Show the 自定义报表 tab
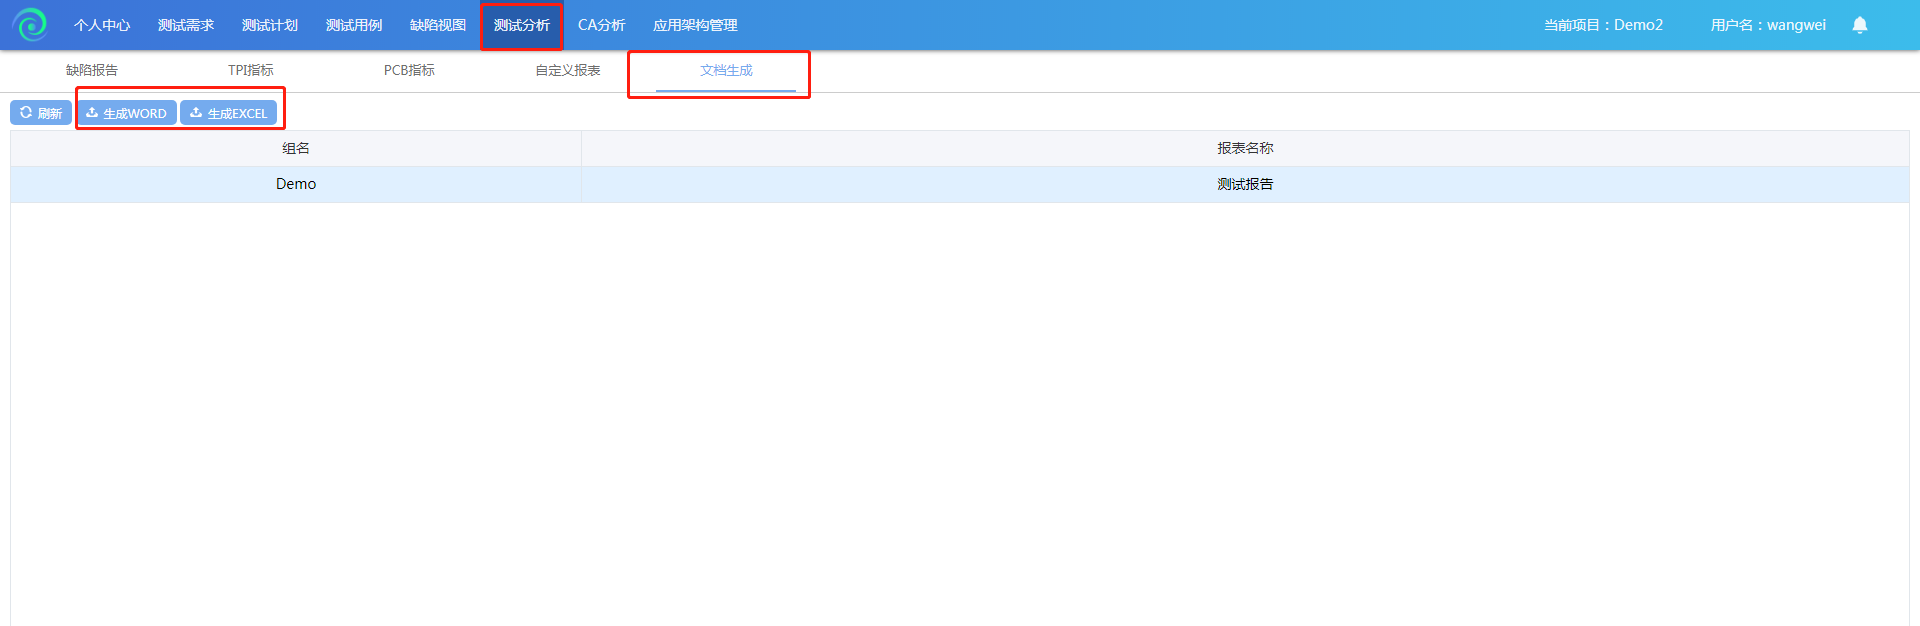This screenshot has width=1920, height=626. point(568,70)
